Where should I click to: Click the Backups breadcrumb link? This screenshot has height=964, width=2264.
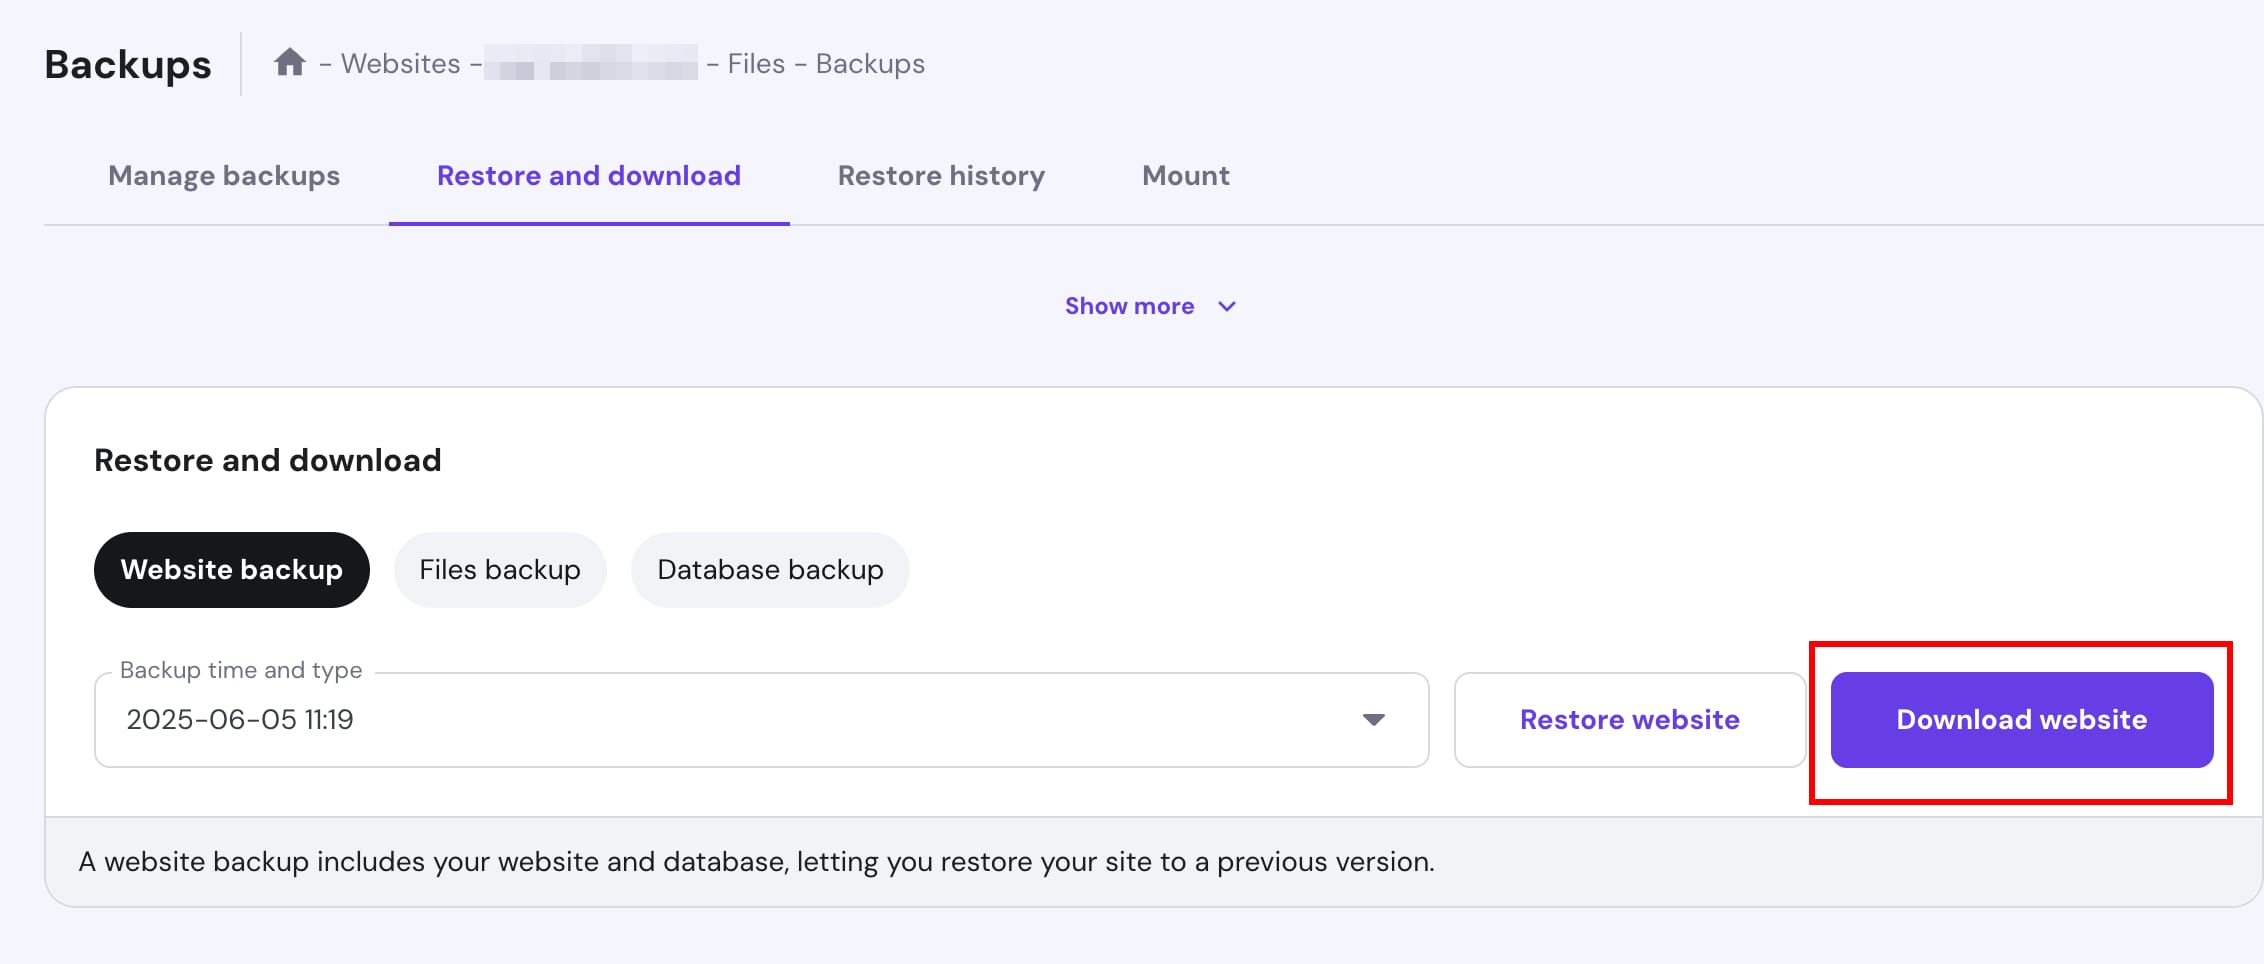[x=870, y=64]
